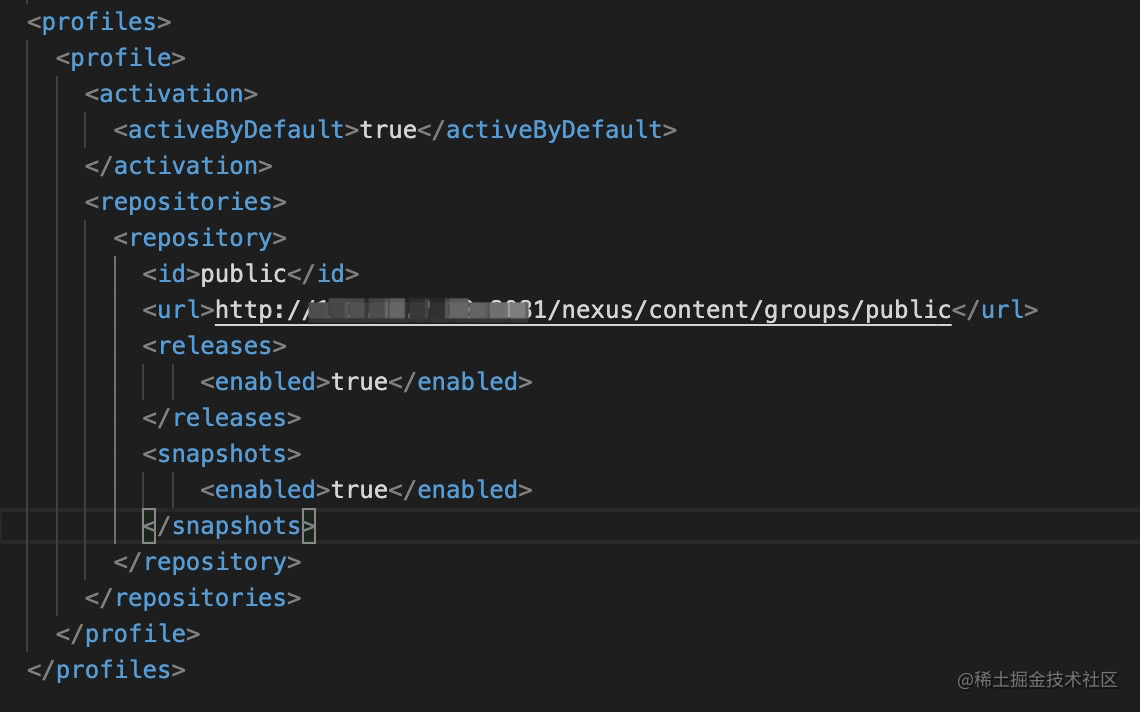Click the opening <activation> tag
This screenshot has height=712, width=1140.
pos(171,94)
